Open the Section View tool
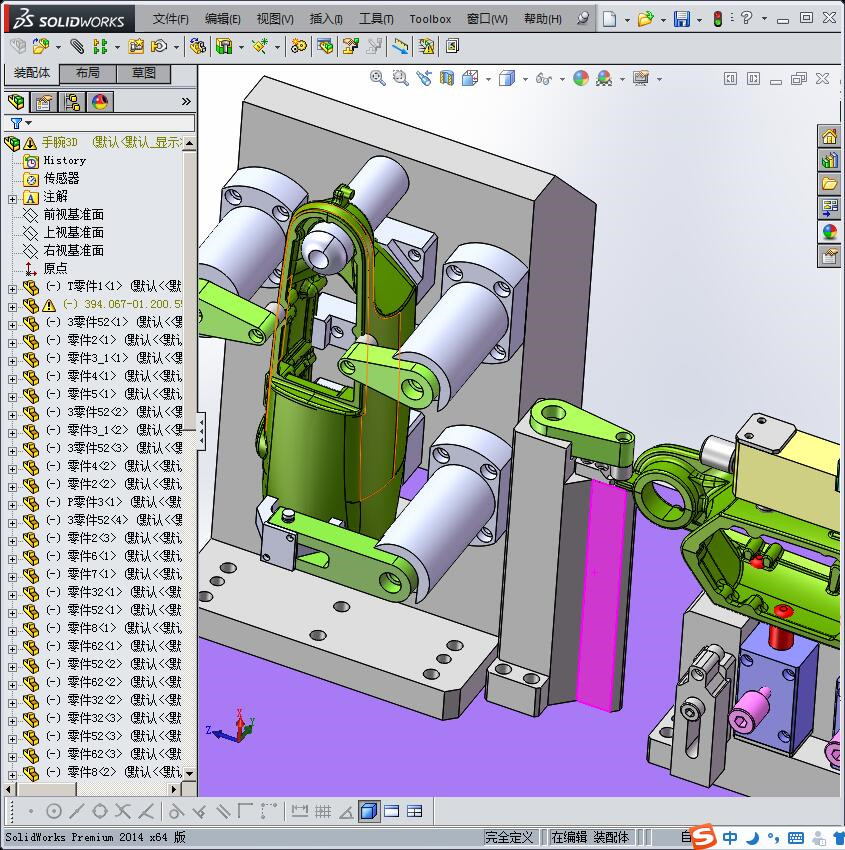Image resolution: width=845 pixels, height=850 pixels. (447, 78)
